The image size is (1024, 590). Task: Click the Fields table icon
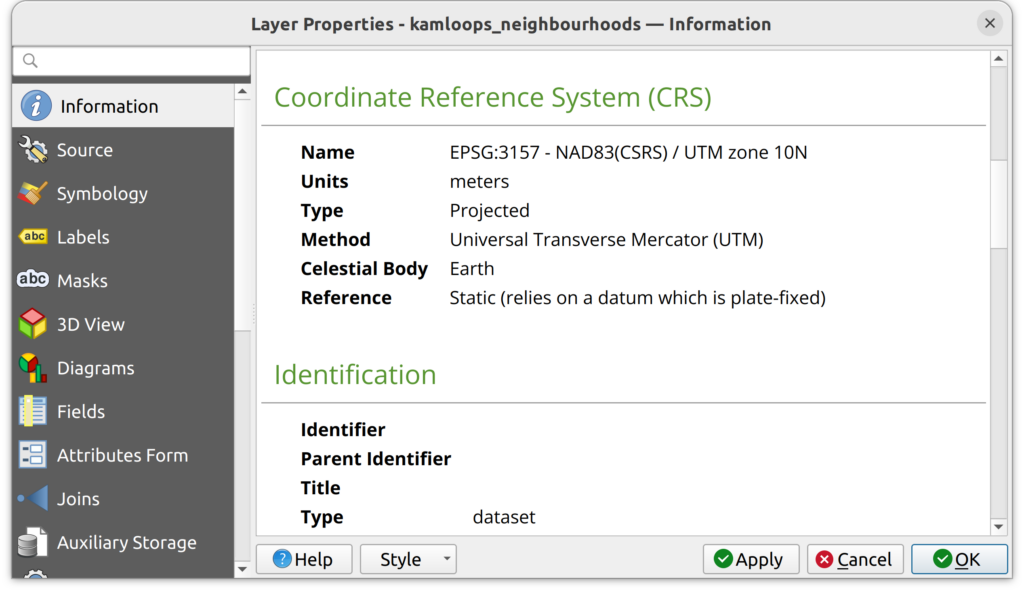point(33,411)
